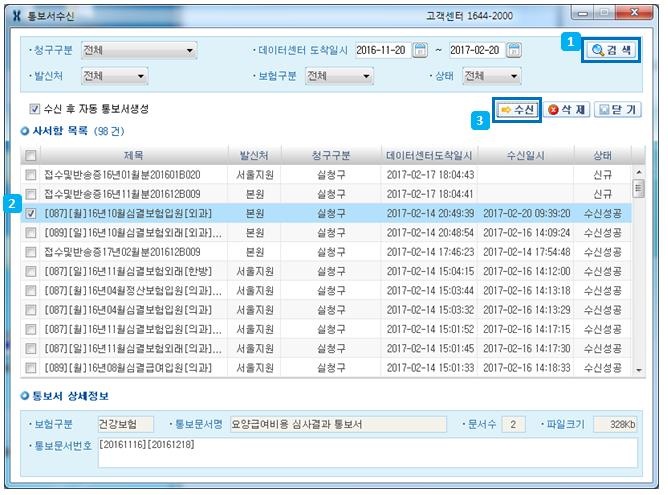
Task: Click the 수신 receive button
Action: 519,109
